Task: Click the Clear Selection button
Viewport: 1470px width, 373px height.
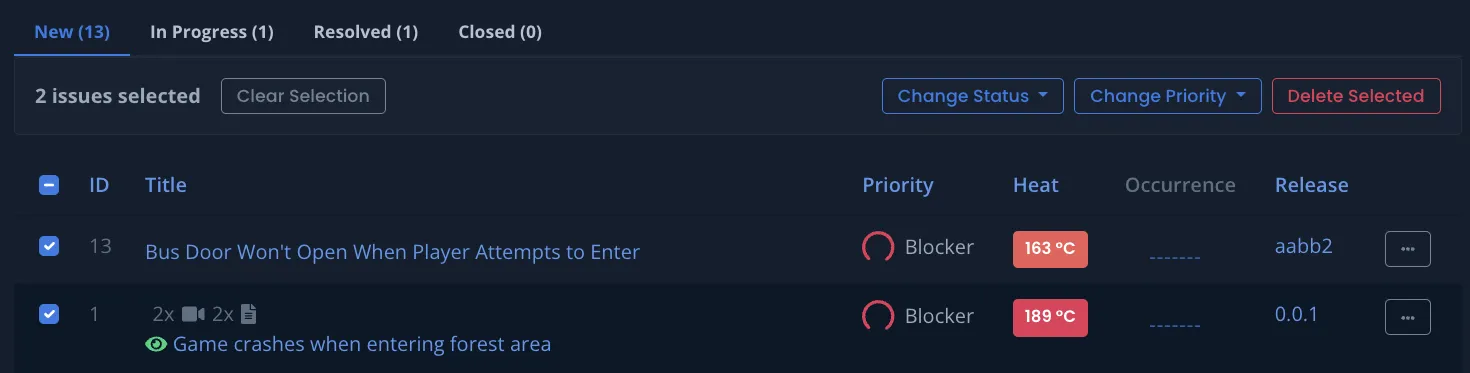Action: 303,96
